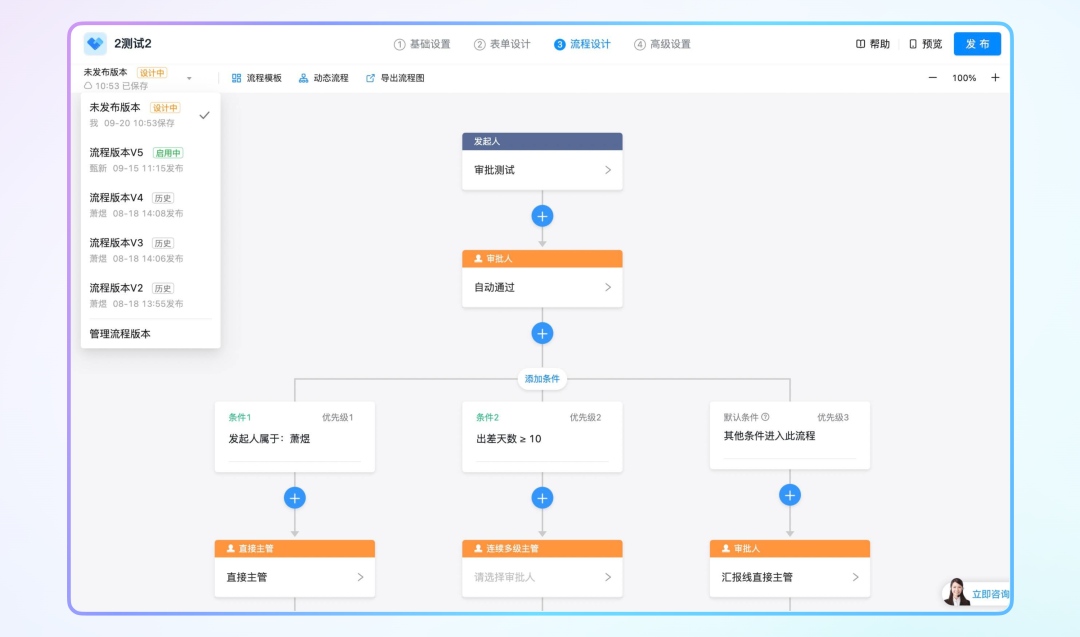Collapse the version dropdown arrow
1080x637 pixels.
(x=189, y=78)
